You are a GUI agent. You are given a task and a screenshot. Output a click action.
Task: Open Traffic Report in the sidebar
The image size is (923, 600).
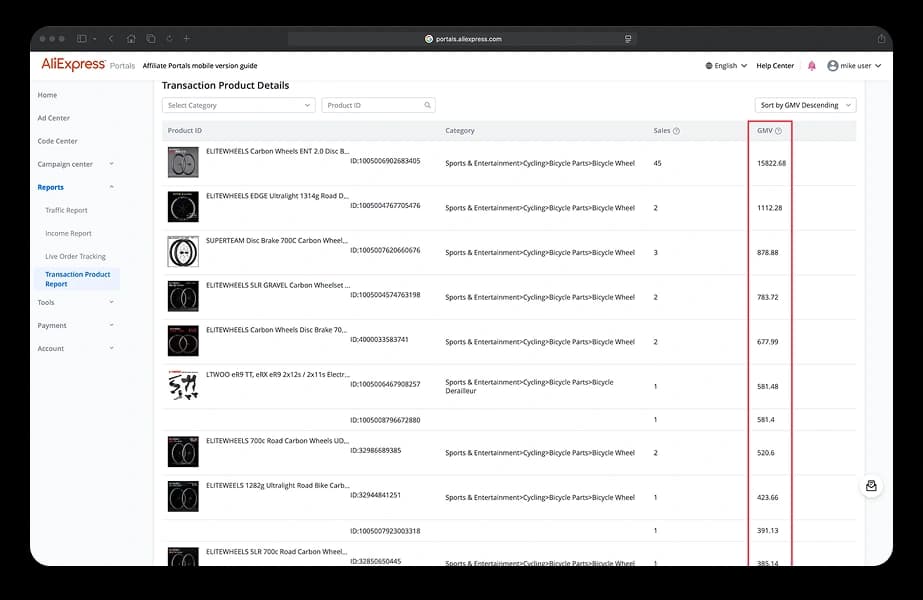(66, 210)
